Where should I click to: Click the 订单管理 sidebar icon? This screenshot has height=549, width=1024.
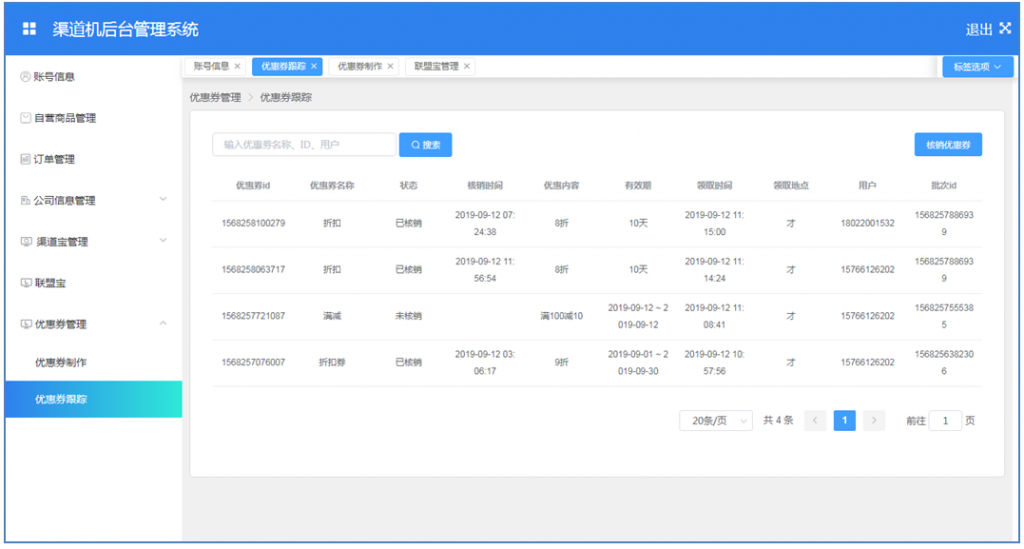coord(25,159)
